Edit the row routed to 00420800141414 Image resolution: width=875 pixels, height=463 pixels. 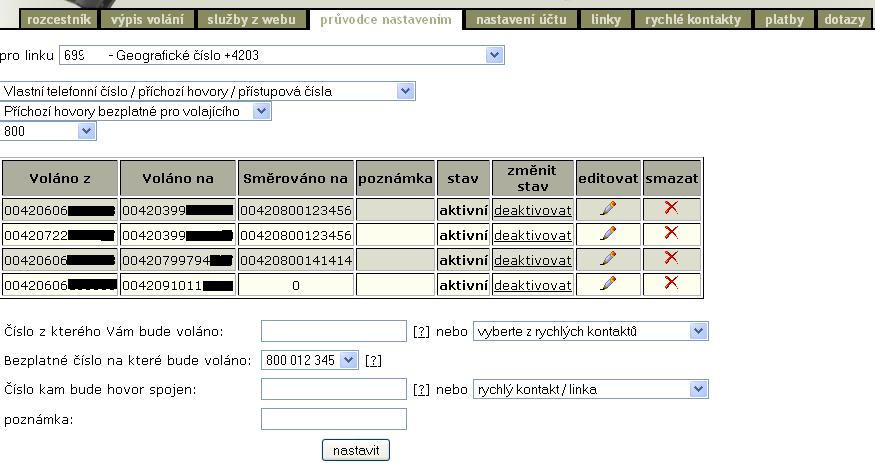(x=608, y=258)
